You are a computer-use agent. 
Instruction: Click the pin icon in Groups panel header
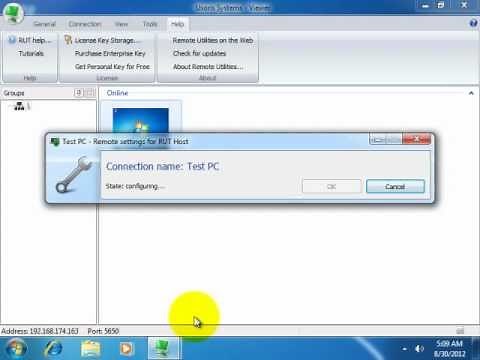(78, 93)
